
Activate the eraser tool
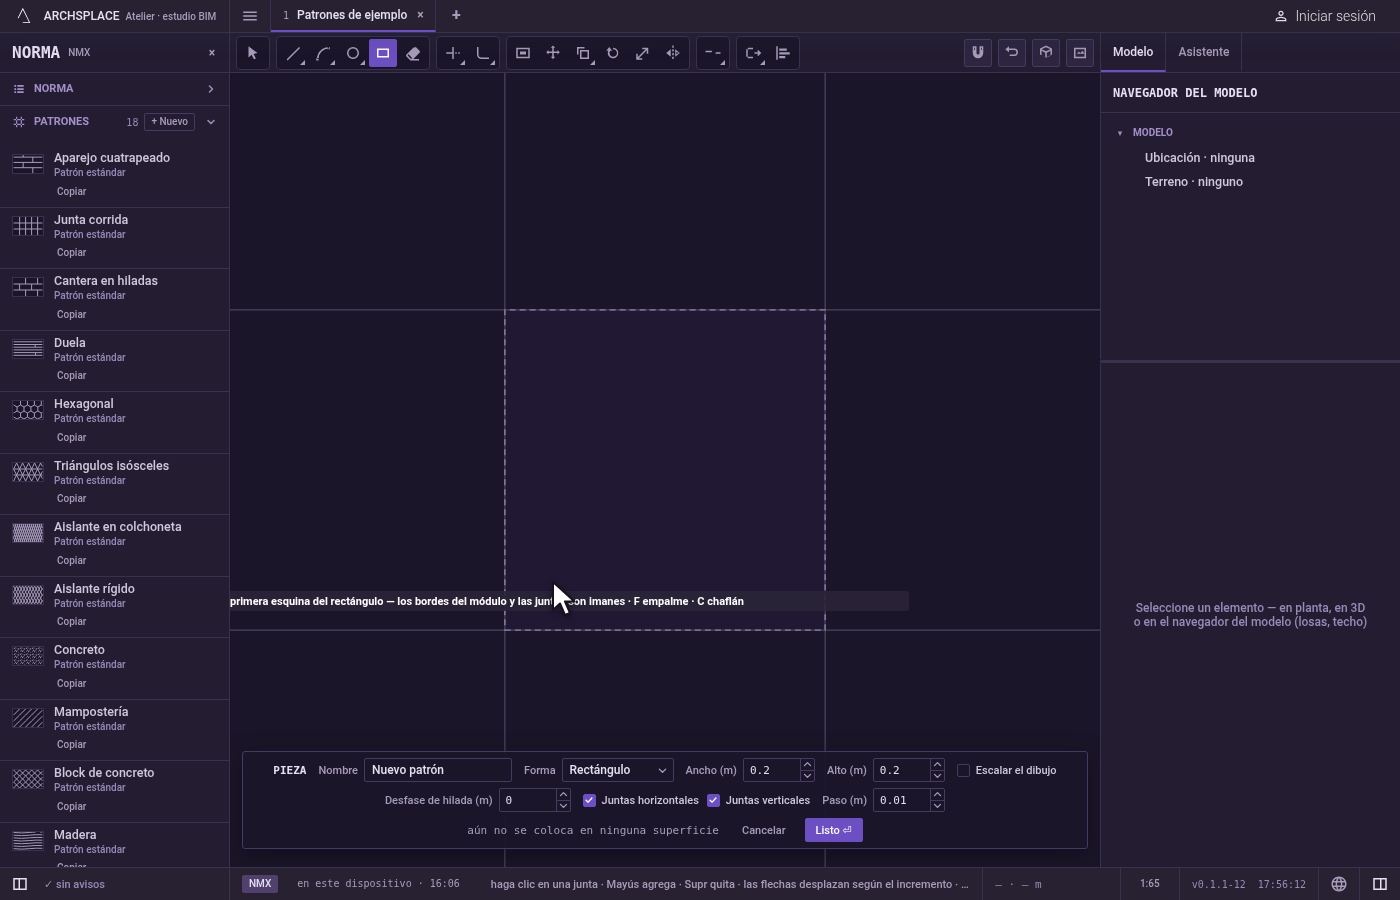[x=413, y=53]
